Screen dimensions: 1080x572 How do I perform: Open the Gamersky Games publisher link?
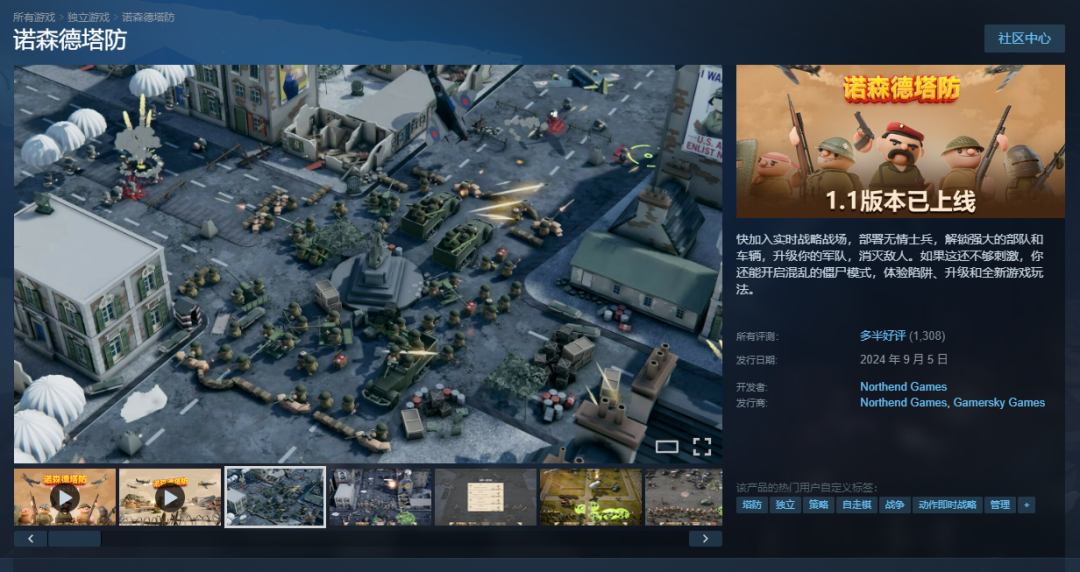click(999, 402)
